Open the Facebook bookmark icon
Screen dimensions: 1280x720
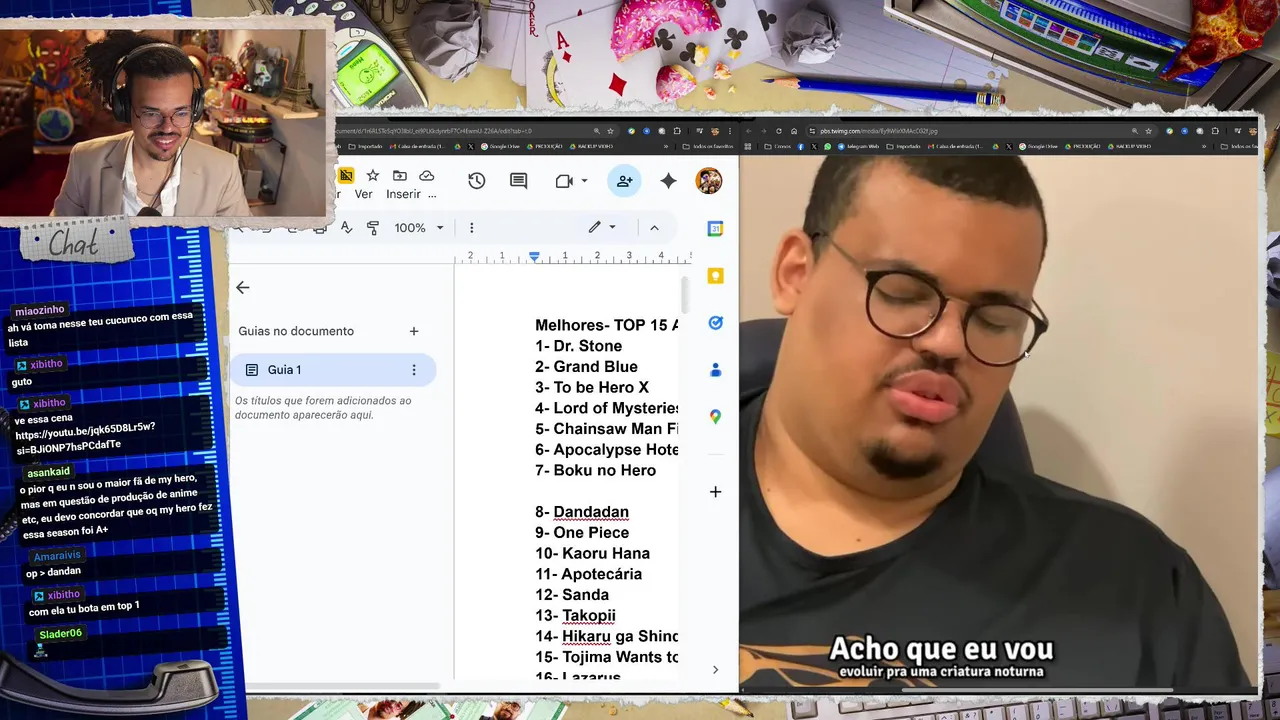(800, 146)
